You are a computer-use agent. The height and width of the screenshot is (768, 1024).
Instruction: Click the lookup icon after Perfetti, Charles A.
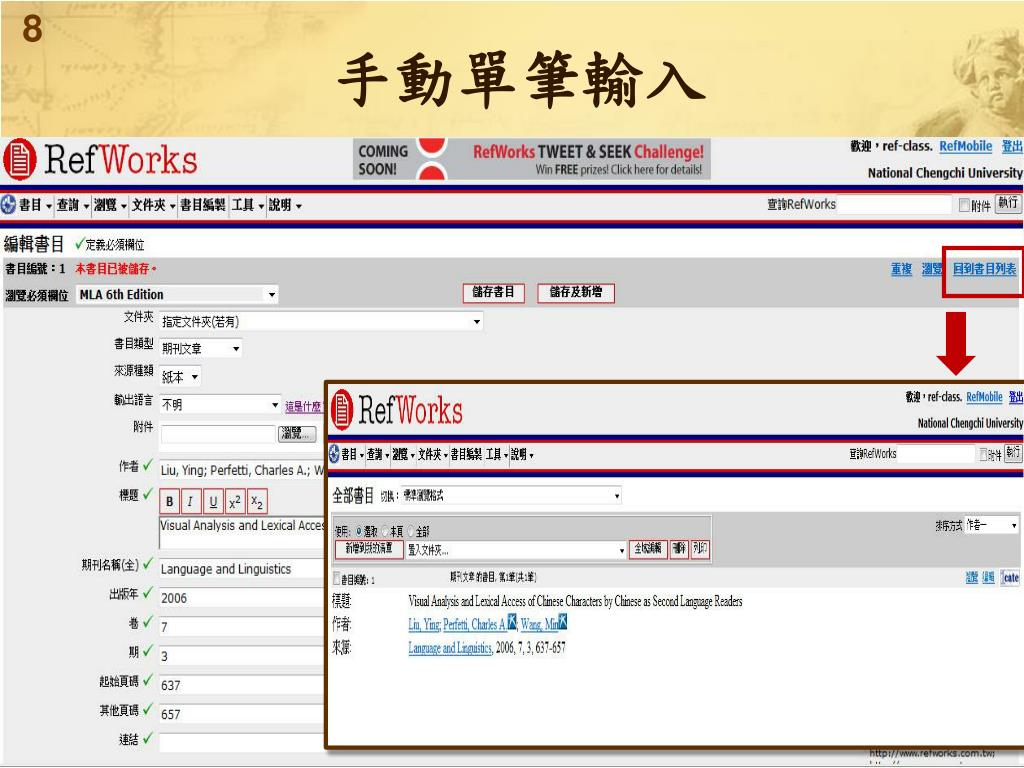pos(512,621)
